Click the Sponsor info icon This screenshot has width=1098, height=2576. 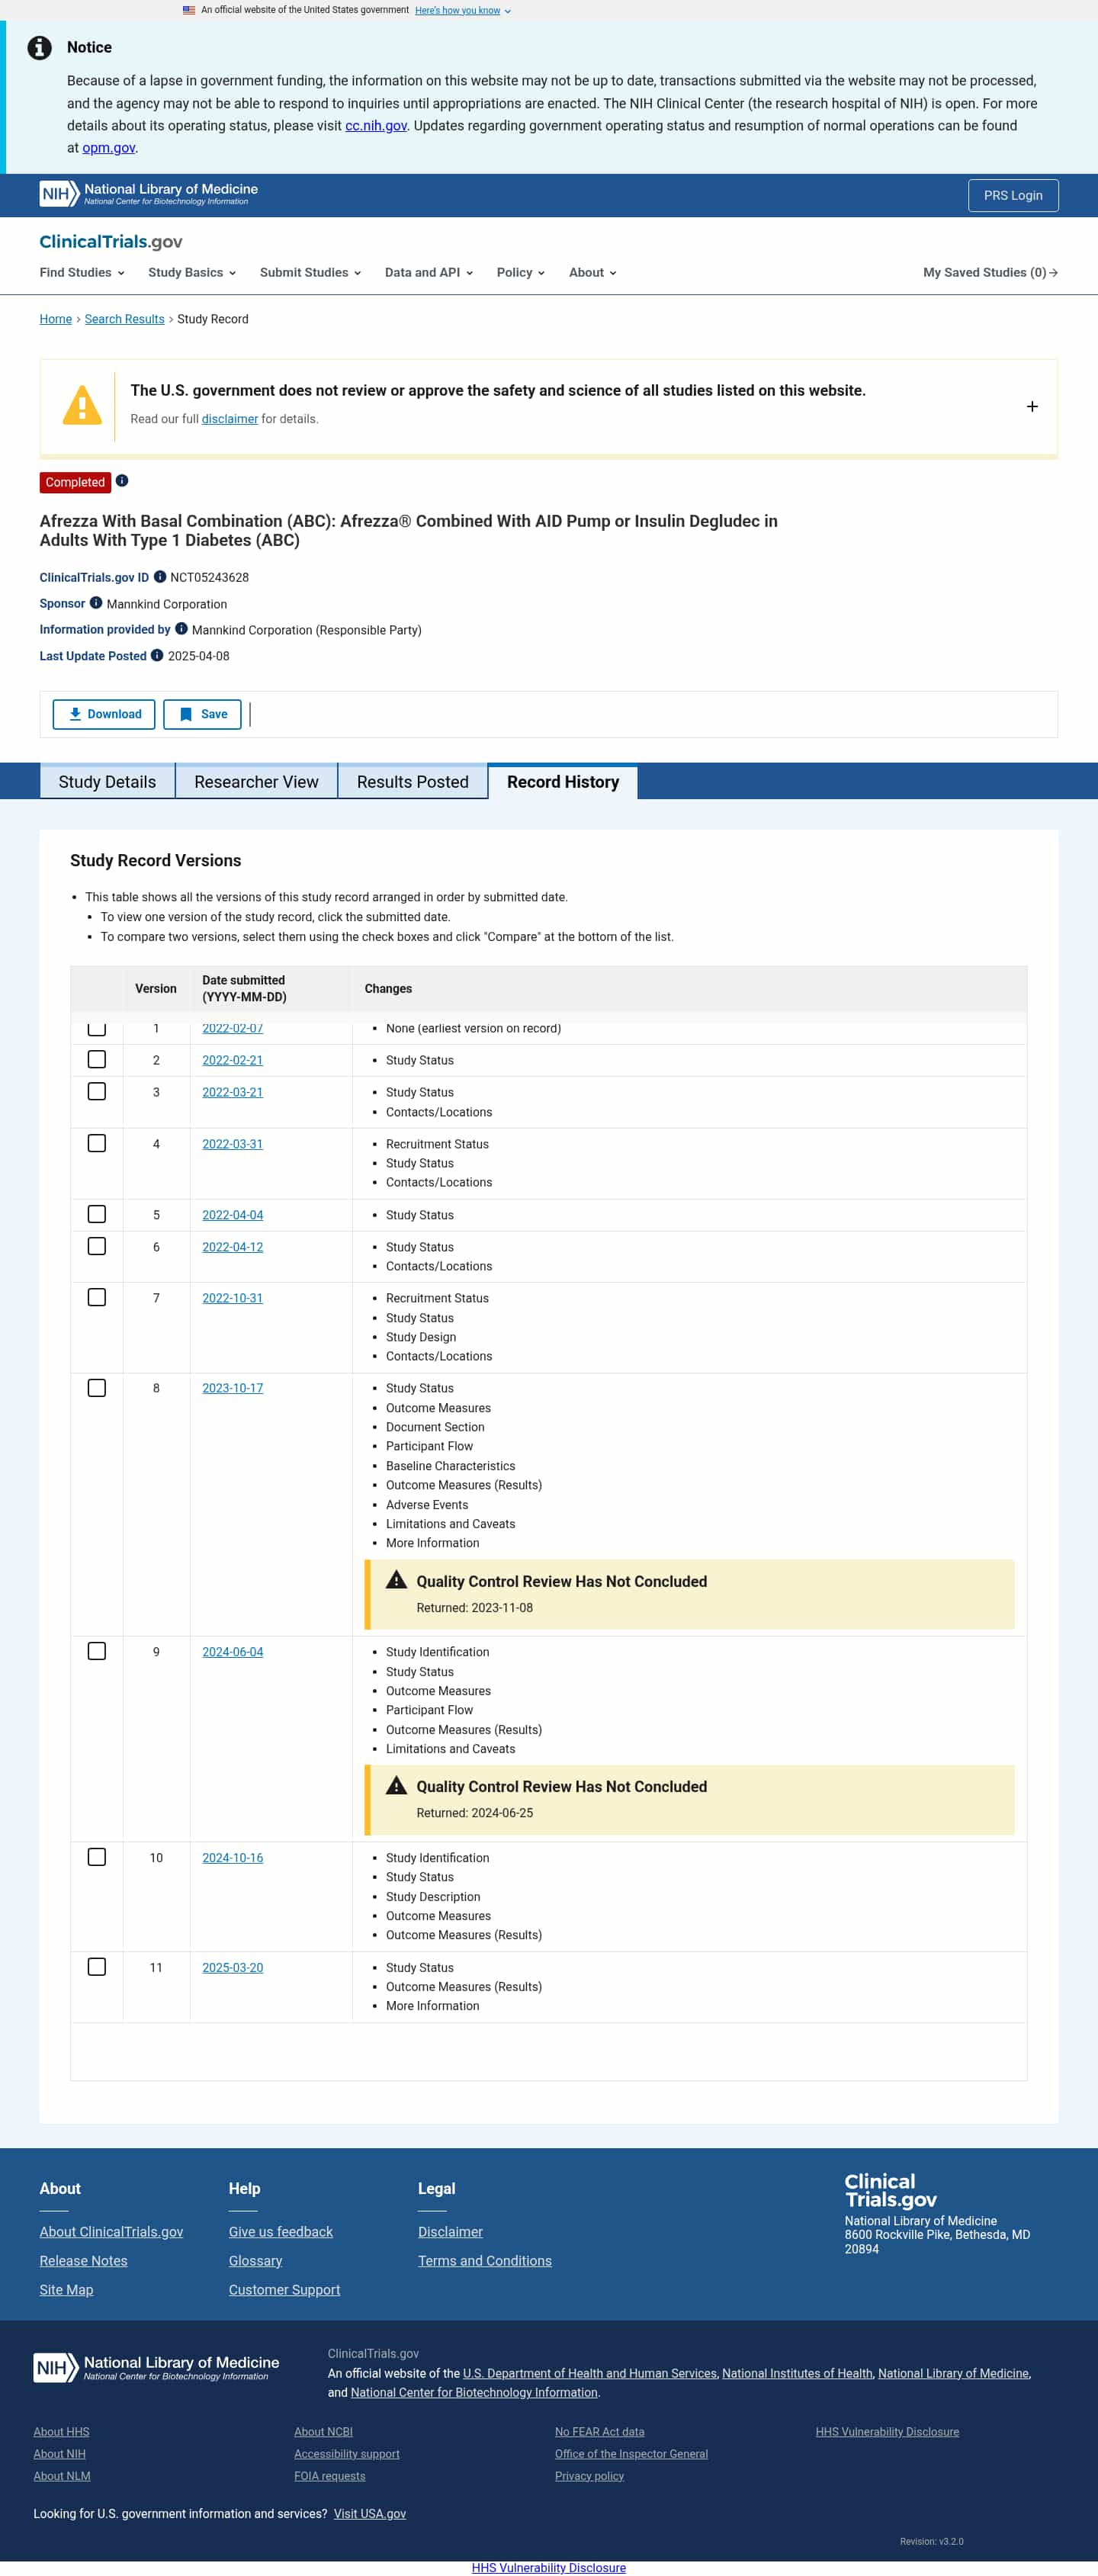click(96, 603)
